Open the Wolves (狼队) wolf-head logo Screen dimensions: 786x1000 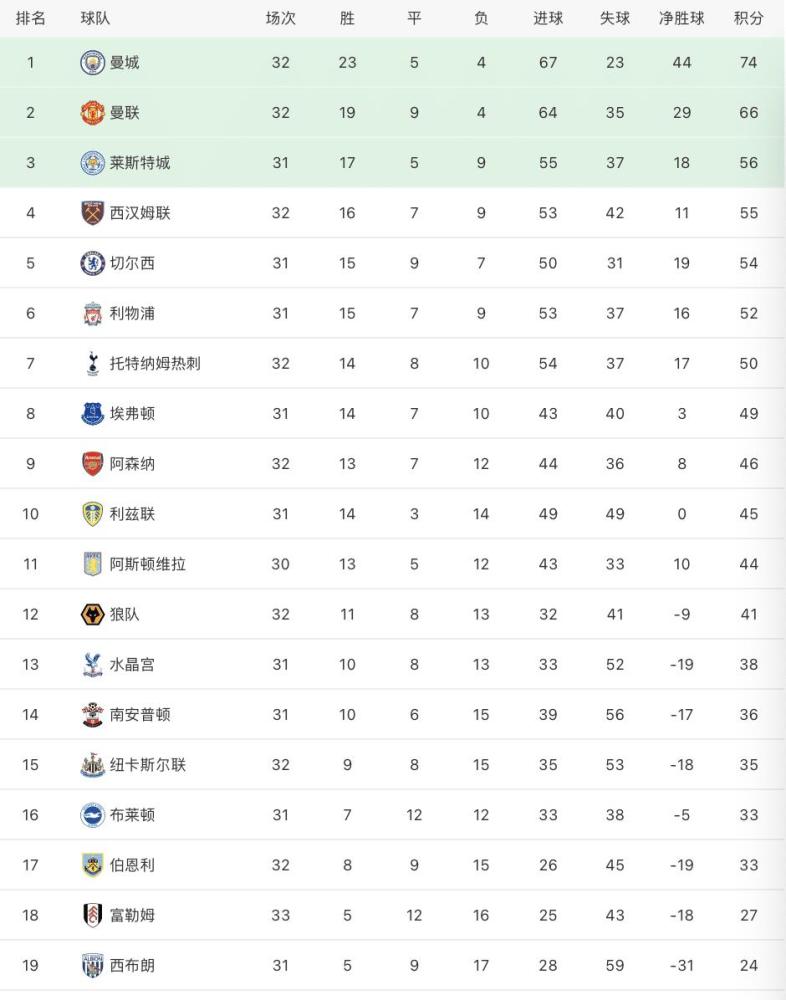[93, 614]
